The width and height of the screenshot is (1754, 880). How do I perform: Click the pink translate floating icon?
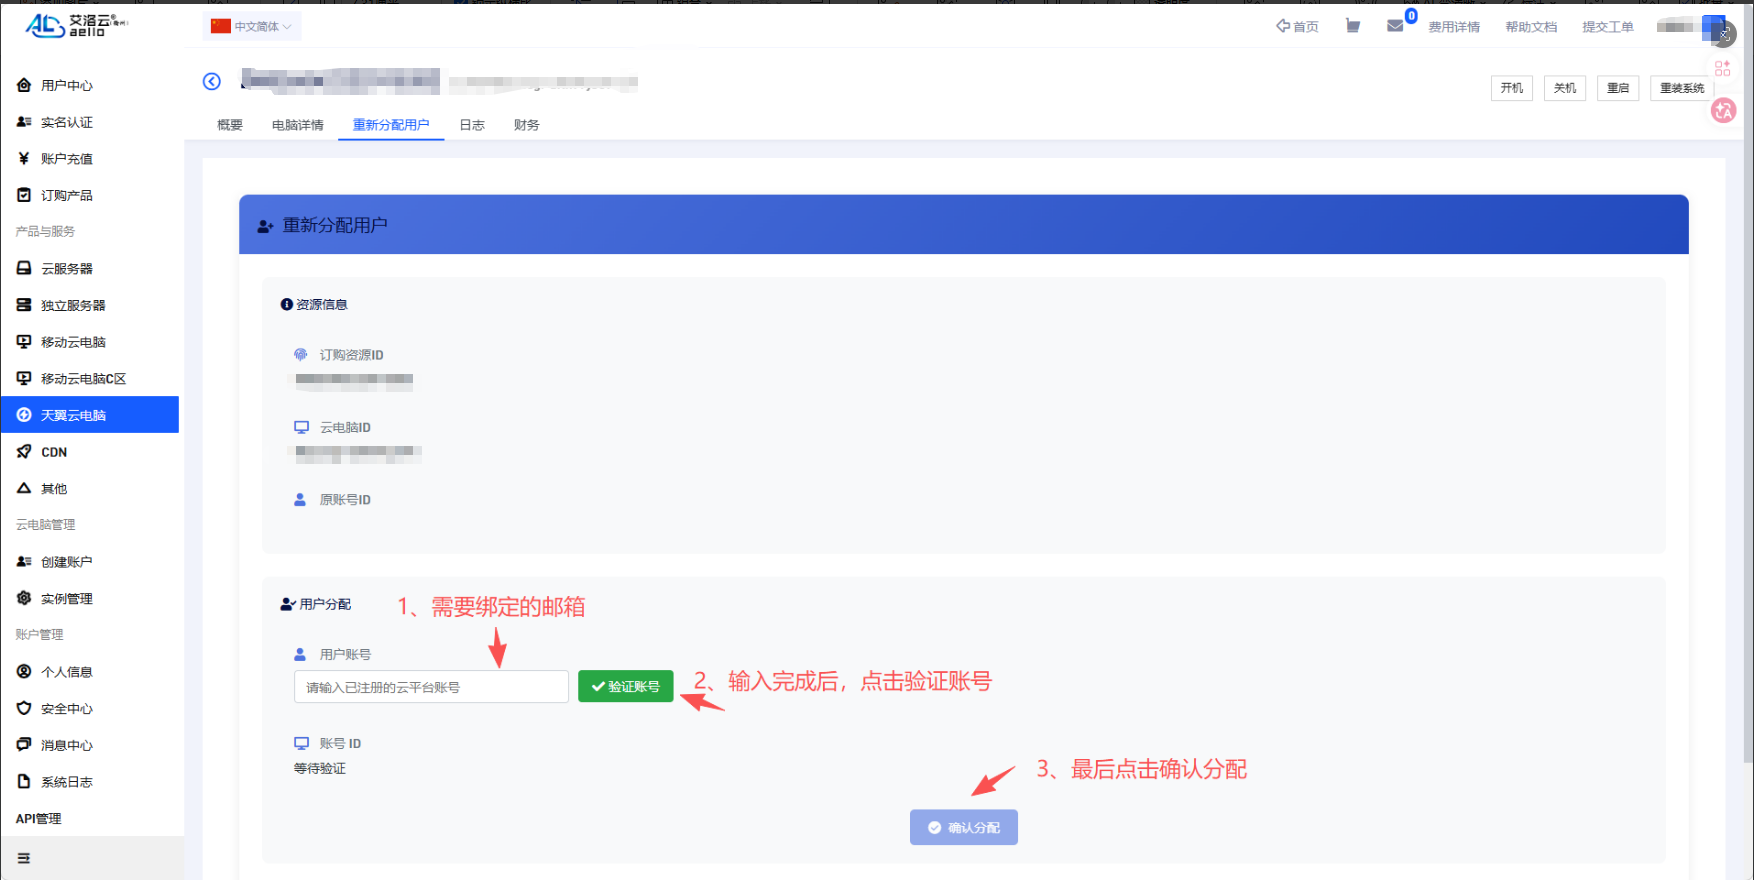coord(1723,111)
